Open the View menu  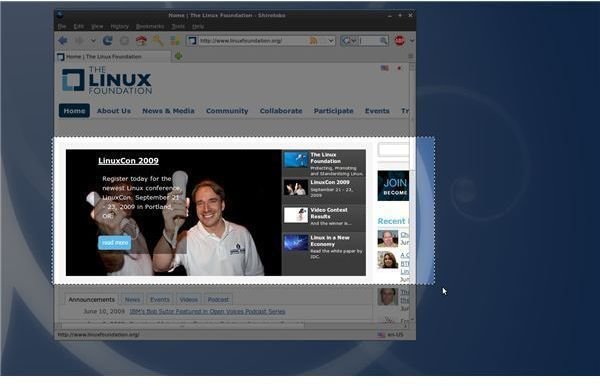pos(97,26)
